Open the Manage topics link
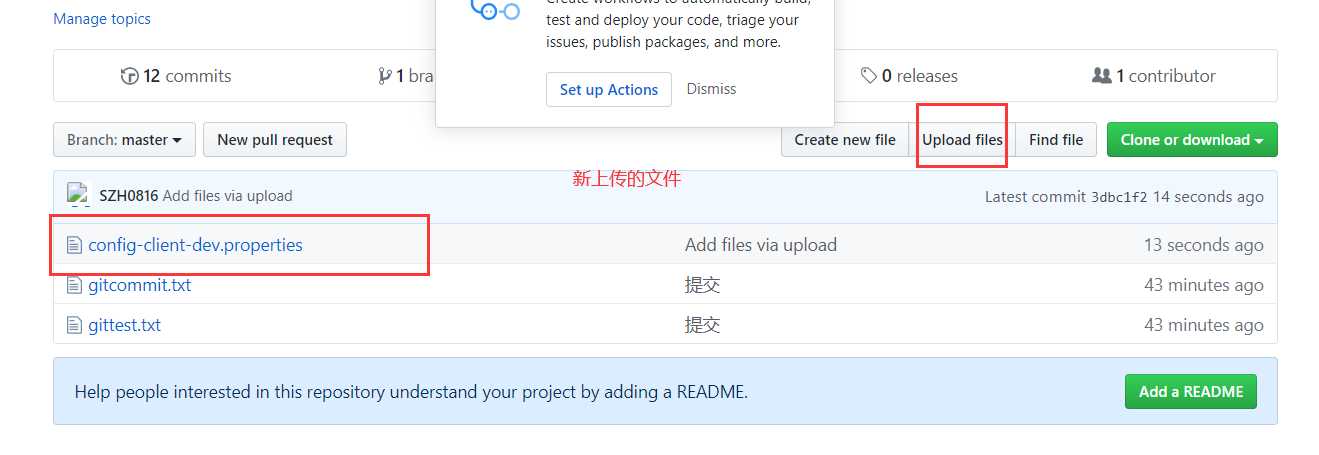Viewport: 1319px width, 455px height. click(x=102, y=19)
